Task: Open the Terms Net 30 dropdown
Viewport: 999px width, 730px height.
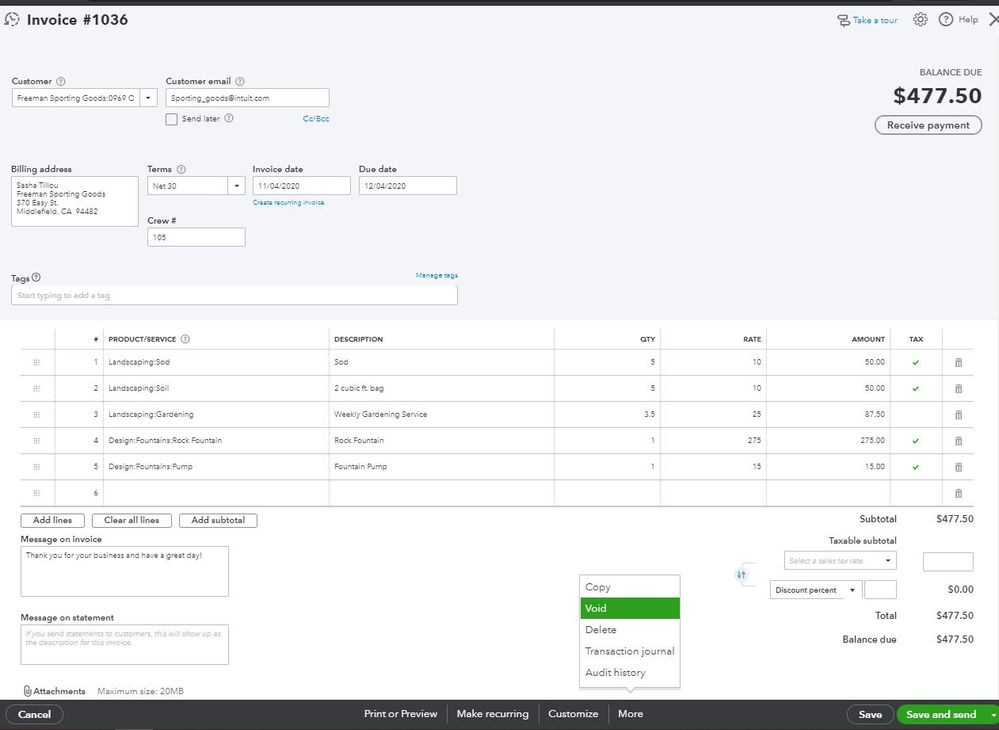Action: pos(236,186)
